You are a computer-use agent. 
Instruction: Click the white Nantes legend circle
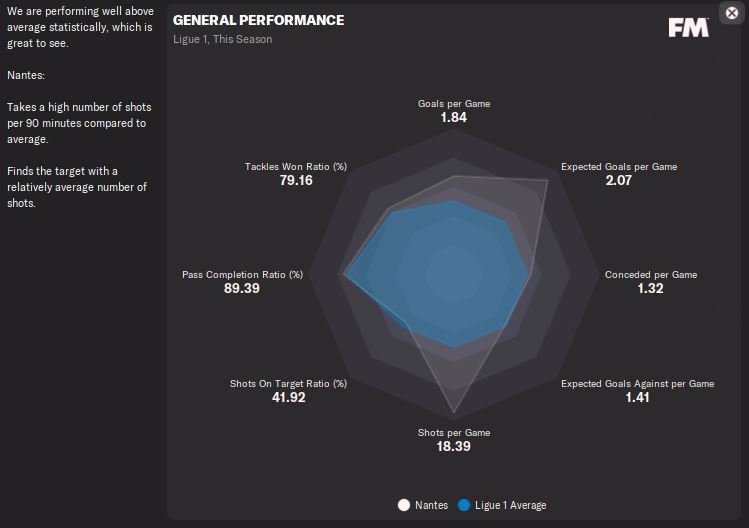point(404,505)
